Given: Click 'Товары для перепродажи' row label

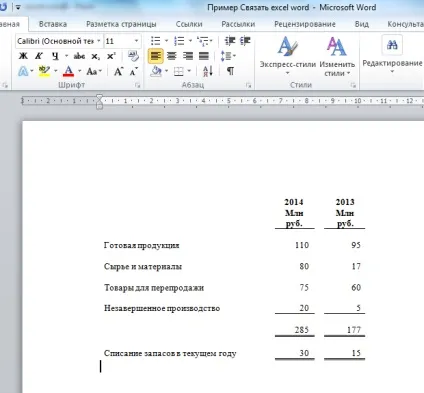Looking at the screenshot, I should coord(154,288).
